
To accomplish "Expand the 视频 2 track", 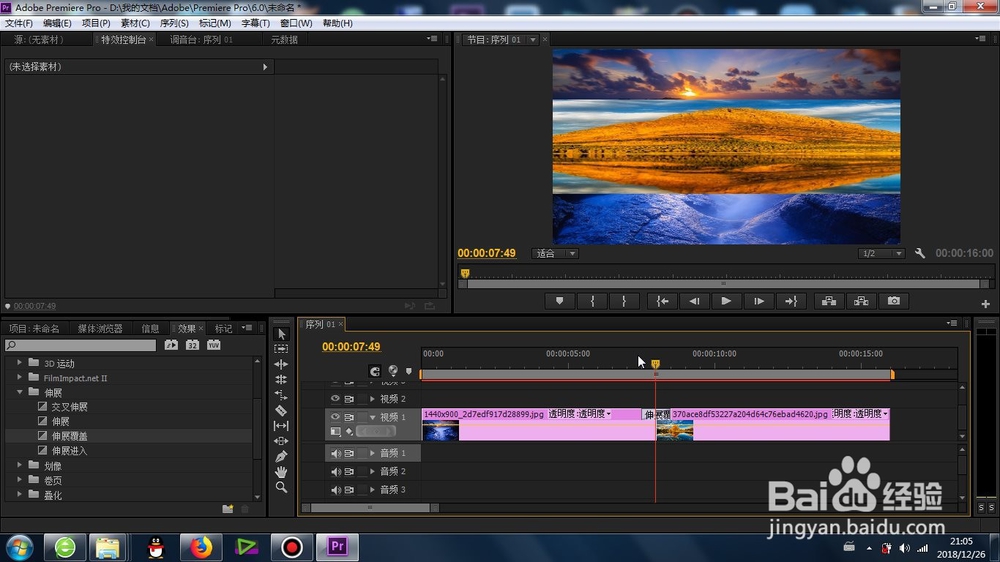I will point(372,399).
